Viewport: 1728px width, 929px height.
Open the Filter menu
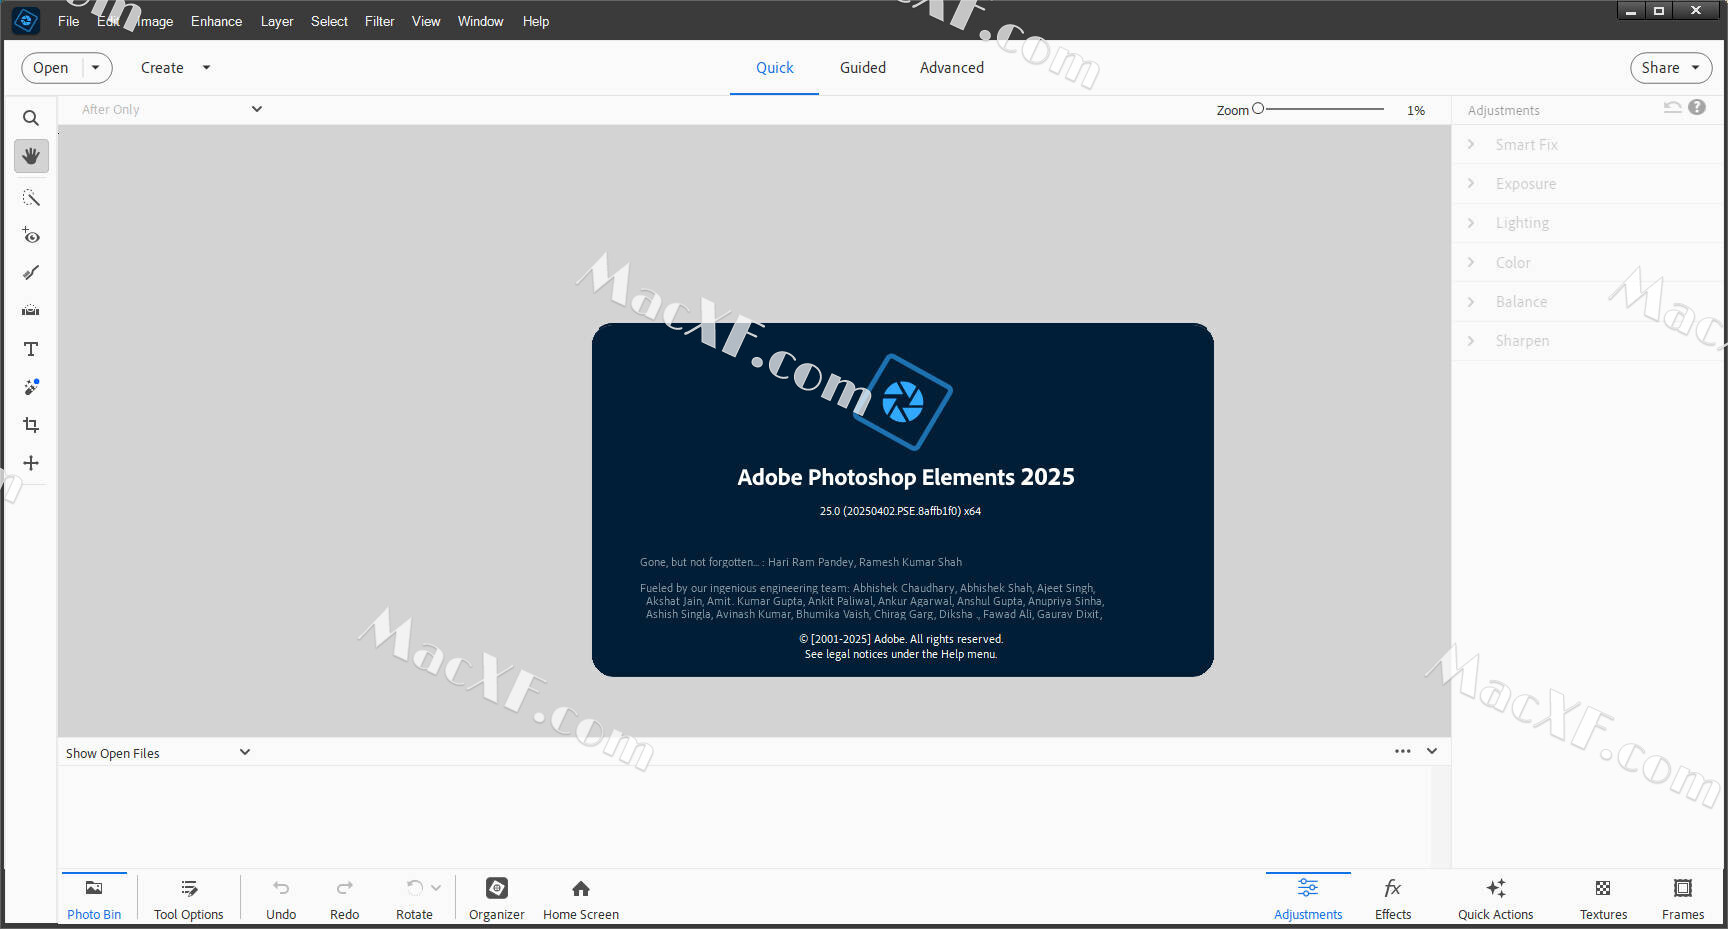[379, 21]
